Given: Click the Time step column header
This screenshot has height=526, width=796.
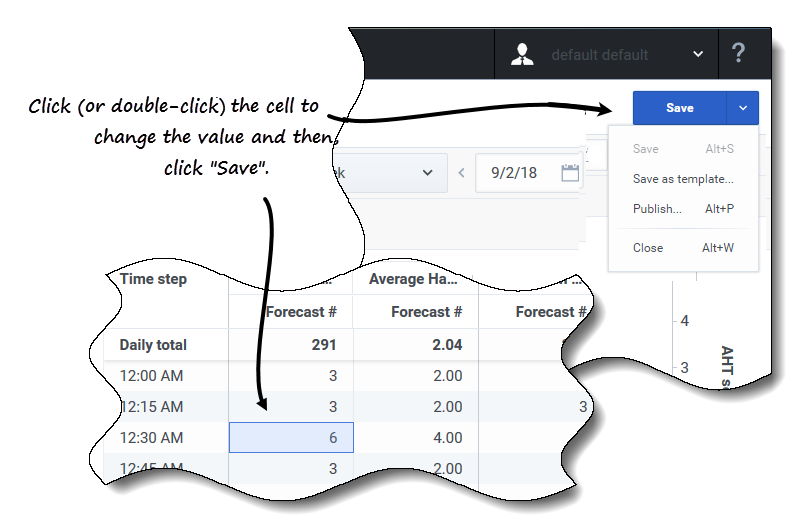Looking at the screenshot, I should (153, 279).
